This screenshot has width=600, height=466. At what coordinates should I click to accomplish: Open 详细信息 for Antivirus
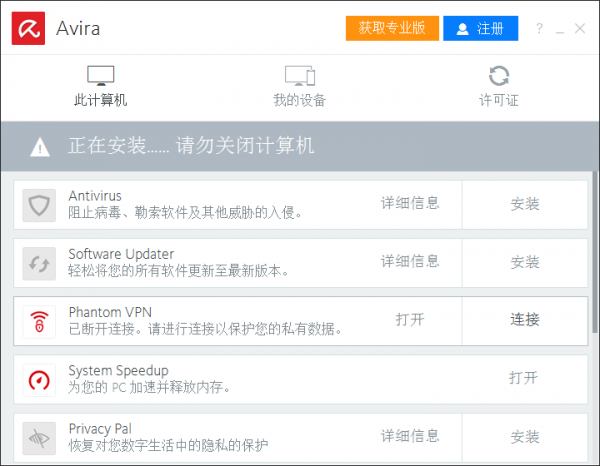click(x=410, y=203)
